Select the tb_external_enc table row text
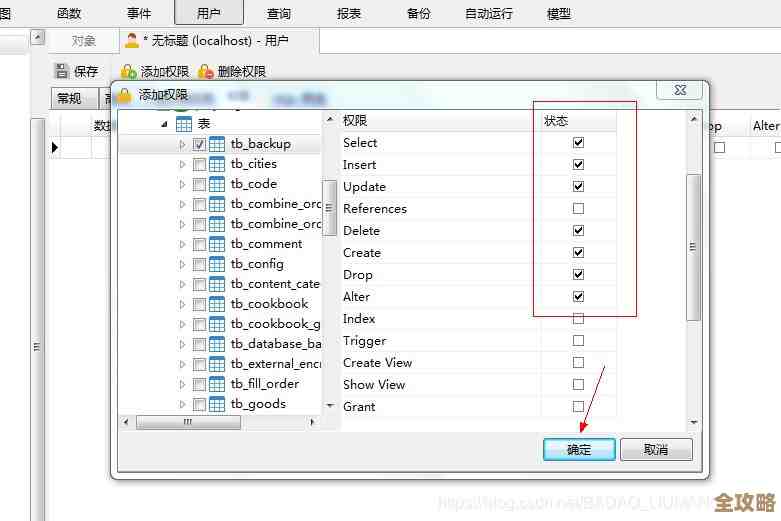This screenshot has height=521, width=781. point(276,364)
